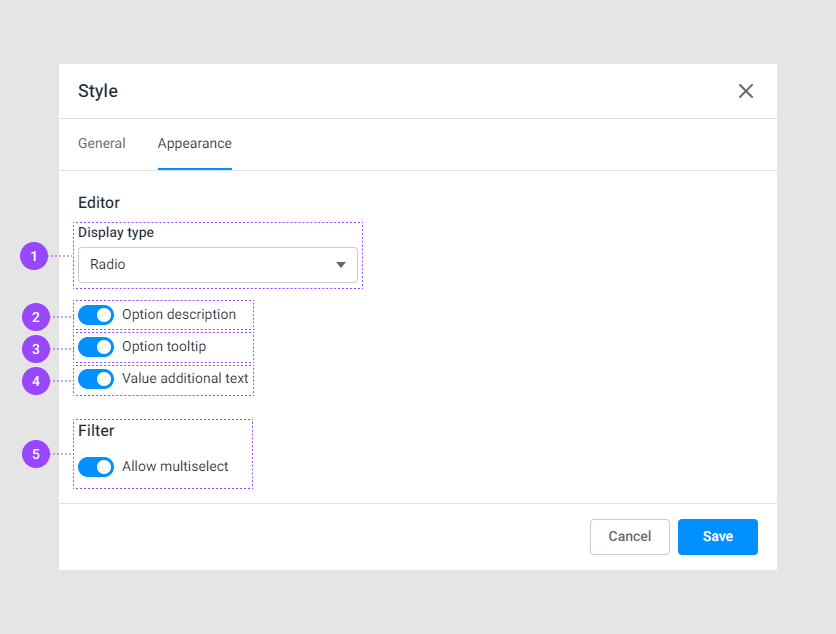Click the numbered marker 5 annotation
Image resolution: width=836 pixels, height=634 pixels.
tap(36, 454)
